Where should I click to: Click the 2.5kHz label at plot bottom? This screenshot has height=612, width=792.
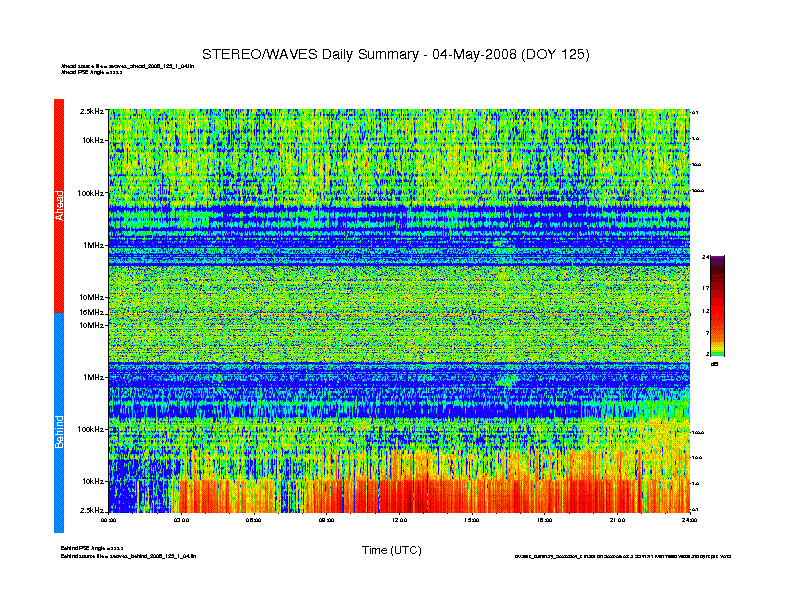pyautogui.click(x=91, y=510)
